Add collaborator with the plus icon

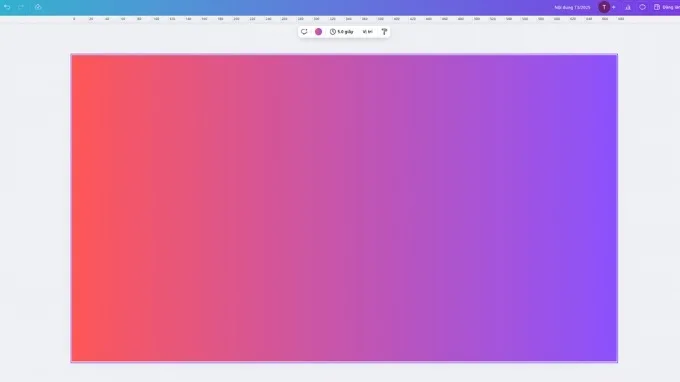614,7
